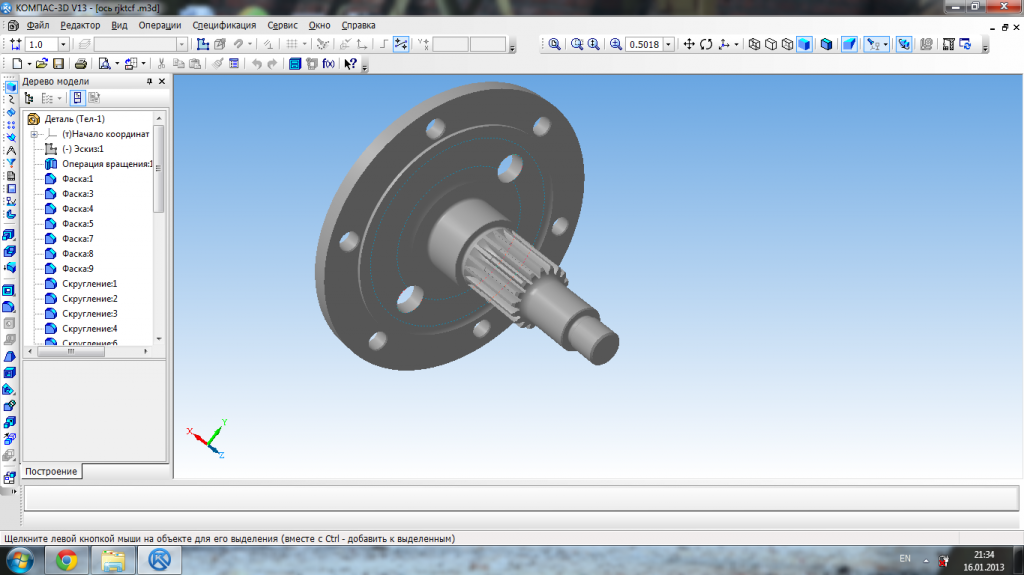Switch to wireframe display mode
Image resolution: width=1024 pixels, height=575 pixels.
[754, 44]
